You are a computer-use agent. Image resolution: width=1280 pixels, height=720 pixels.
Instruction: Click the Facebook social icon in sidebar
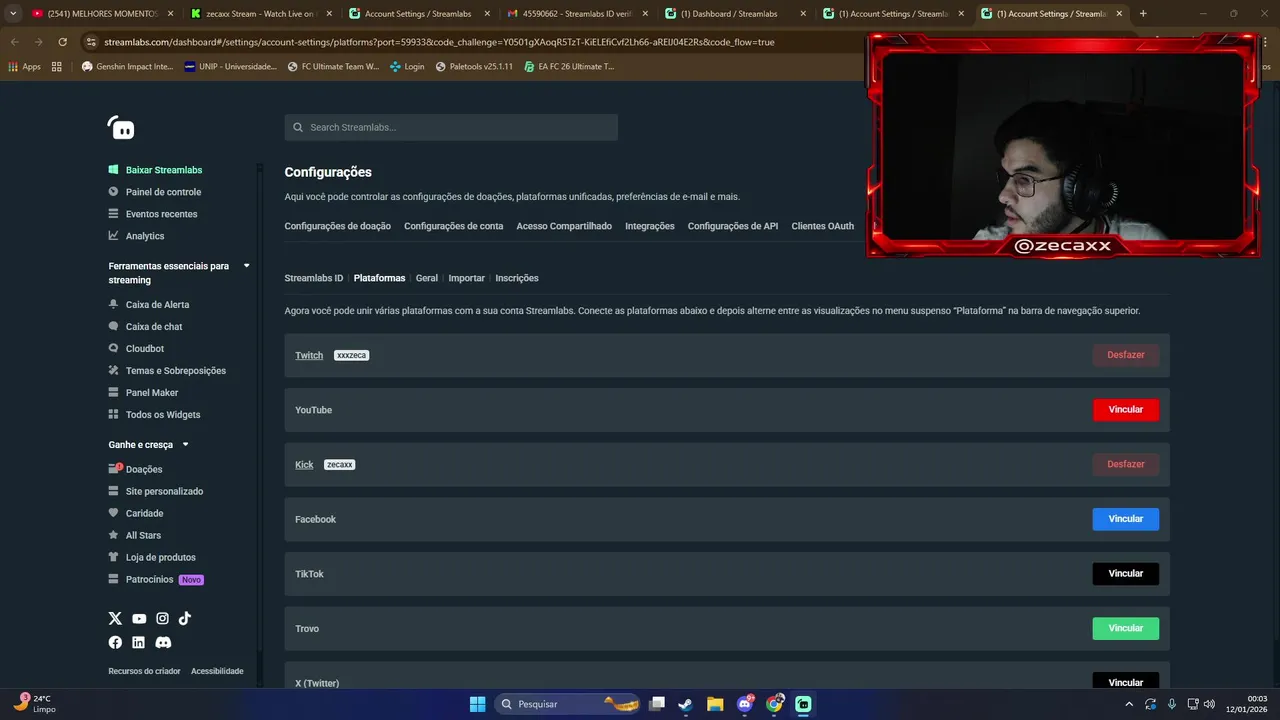pyautogui.click(x=115, y=642)
